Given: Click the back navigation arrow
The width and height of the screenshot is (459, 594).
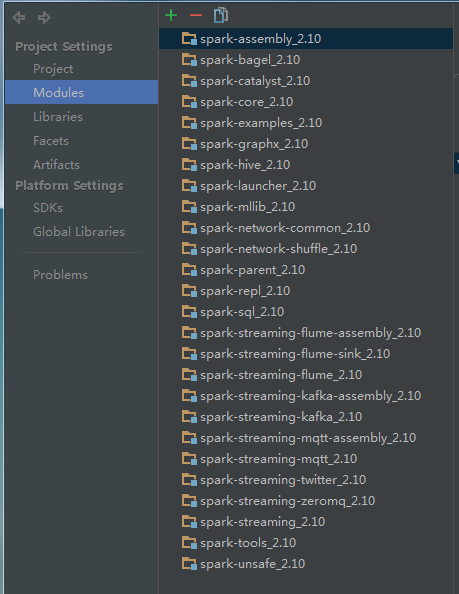Looking at the screenshot, I should (19, 17).
